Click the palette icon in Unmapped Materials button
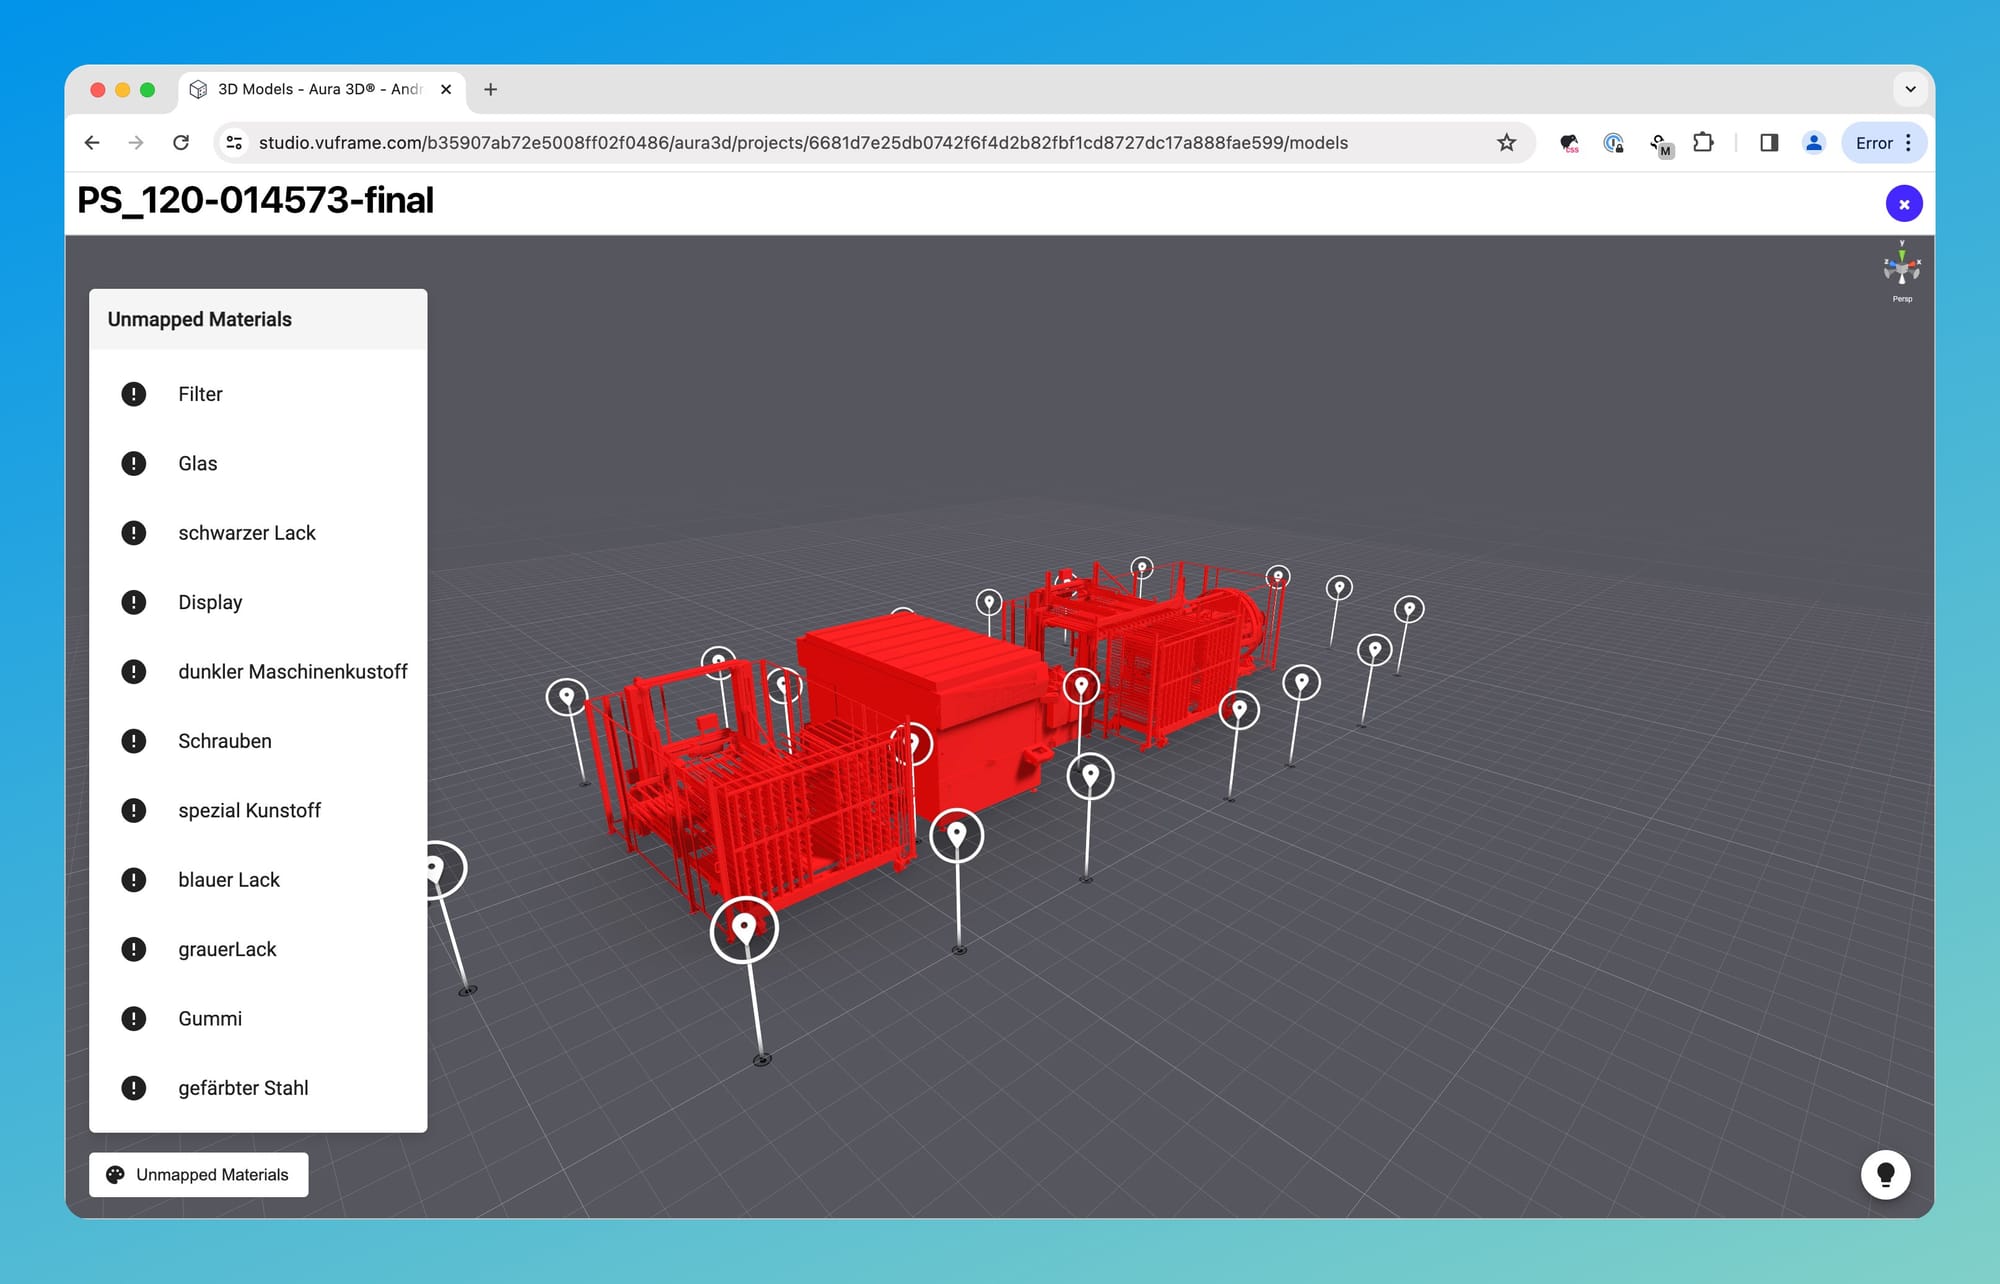 116,1175
